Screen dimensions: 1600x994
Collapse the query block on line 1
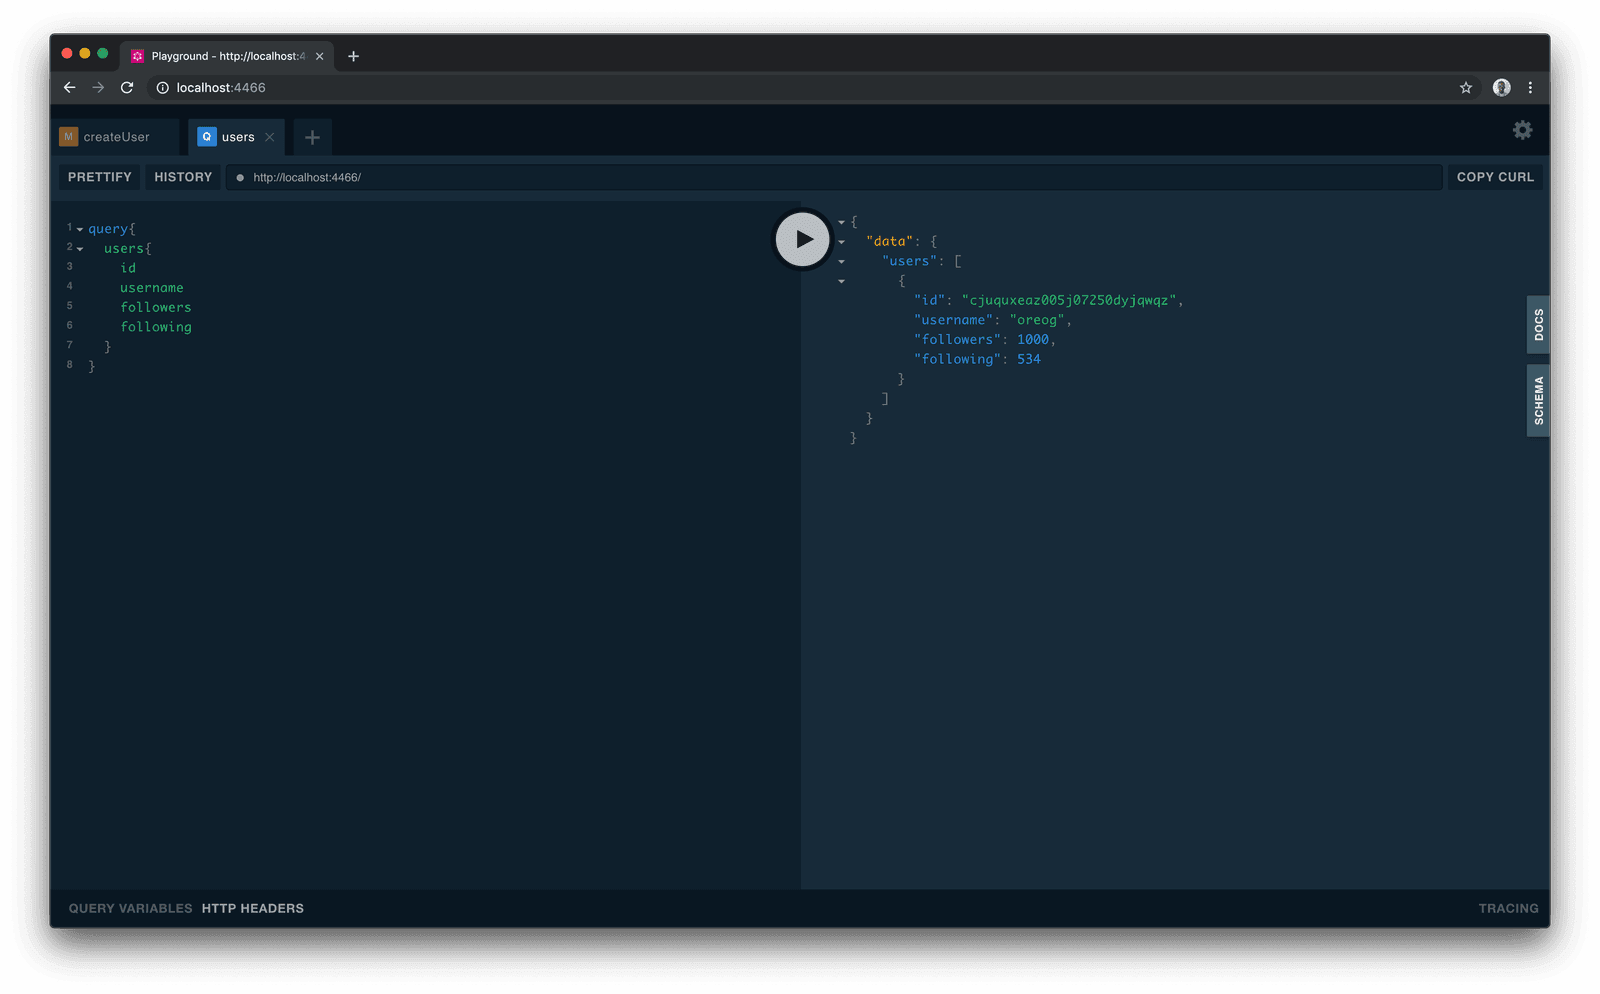(80, 230)
